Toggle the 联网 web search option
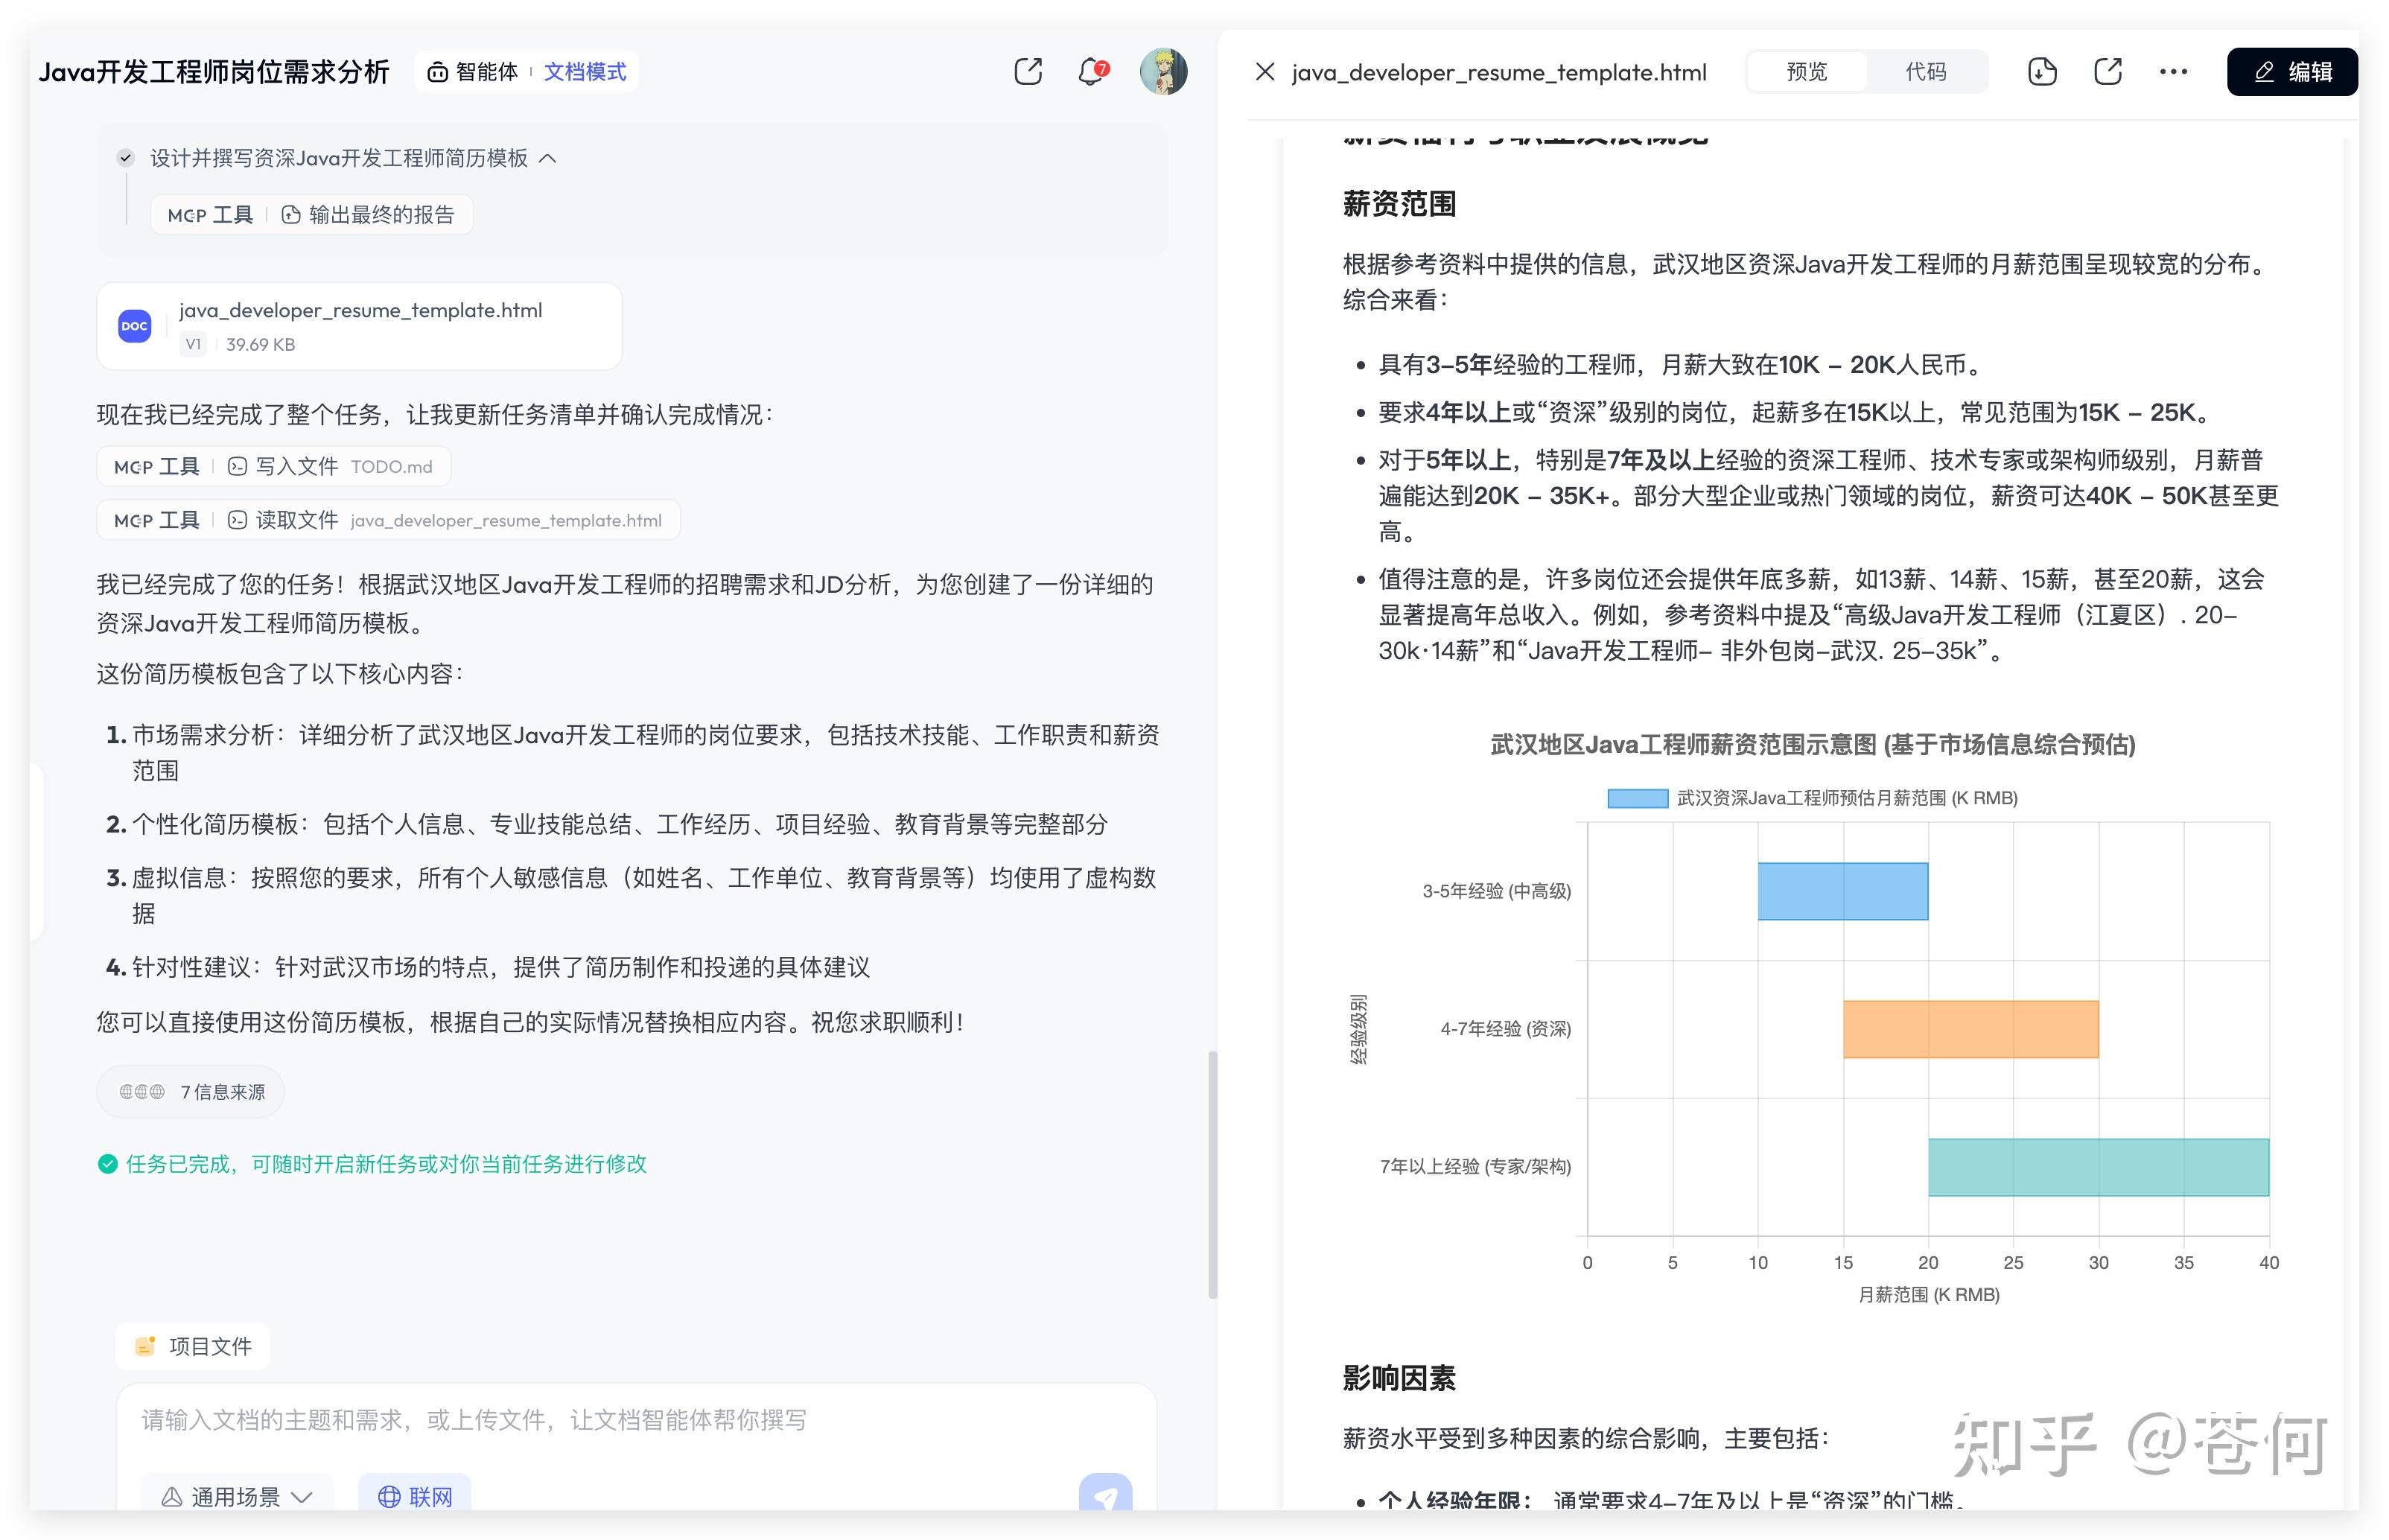Screen dimensions: 2389x1540 pos(415,1496)
